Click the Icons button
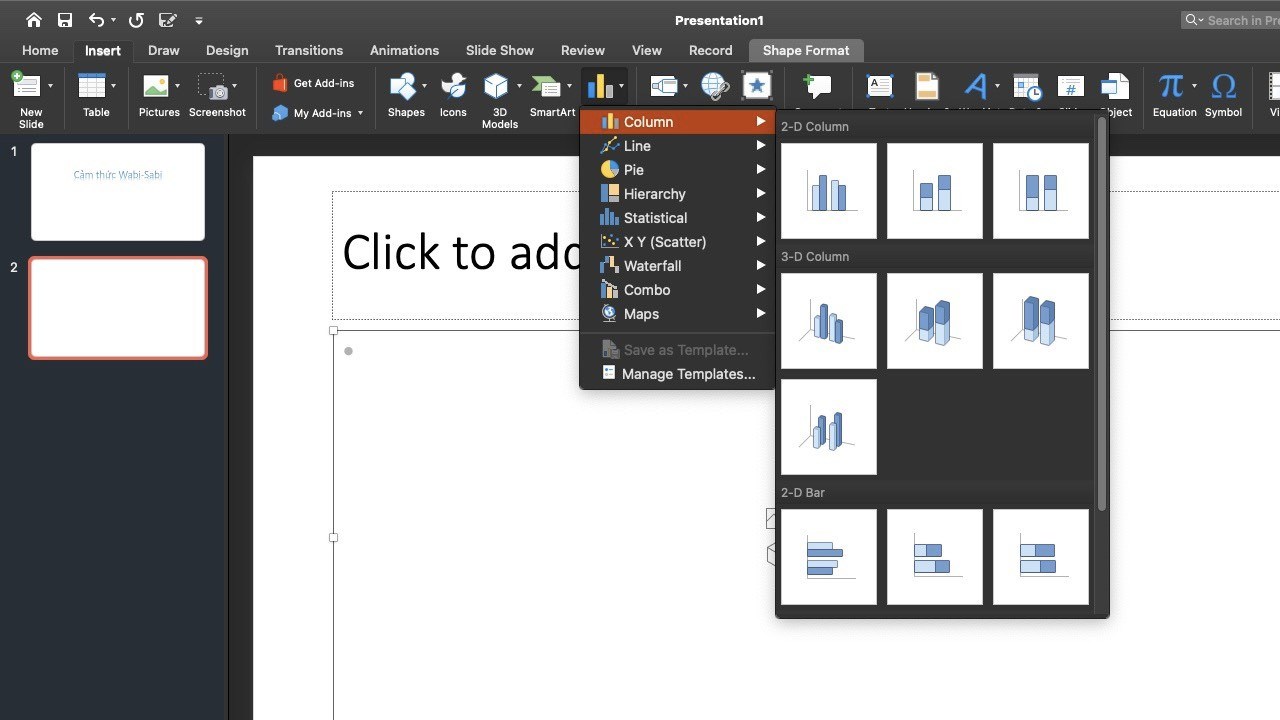This screenshot has width=1280, height=720. (453, 95)
